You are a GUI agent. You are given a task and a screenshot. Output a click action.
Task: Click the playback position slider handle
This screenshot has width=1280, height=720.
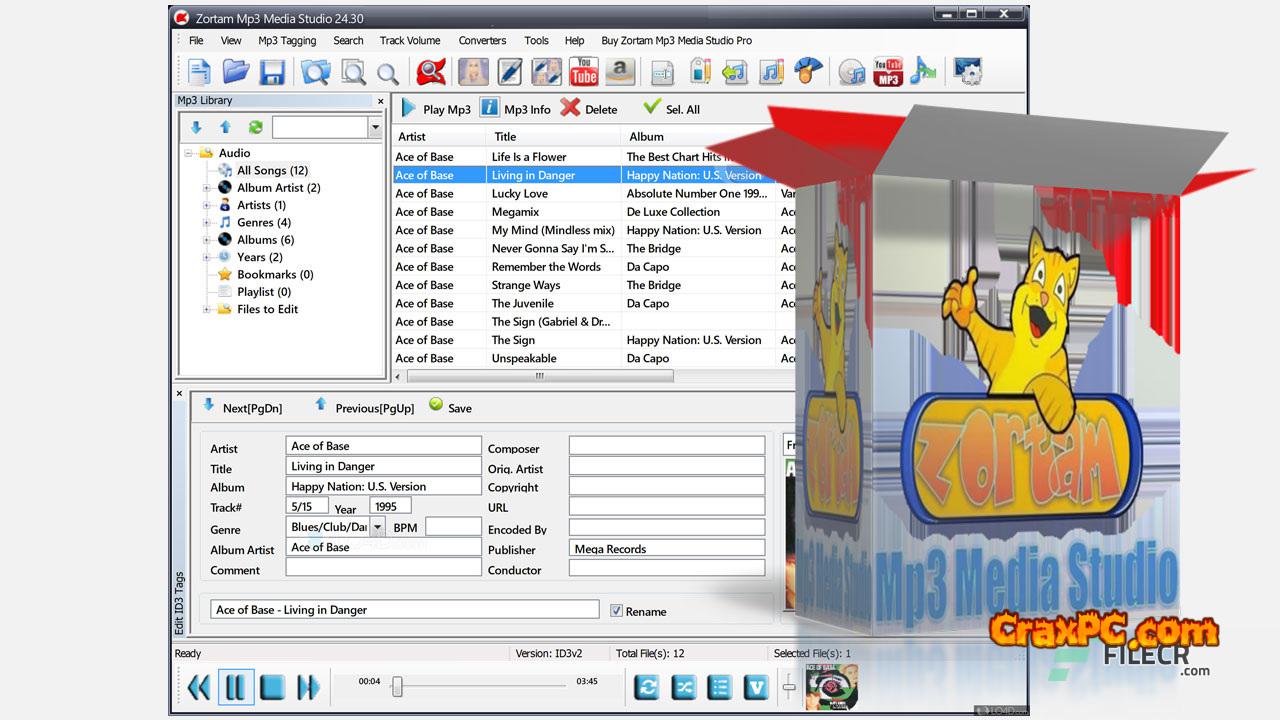point(397,686)
